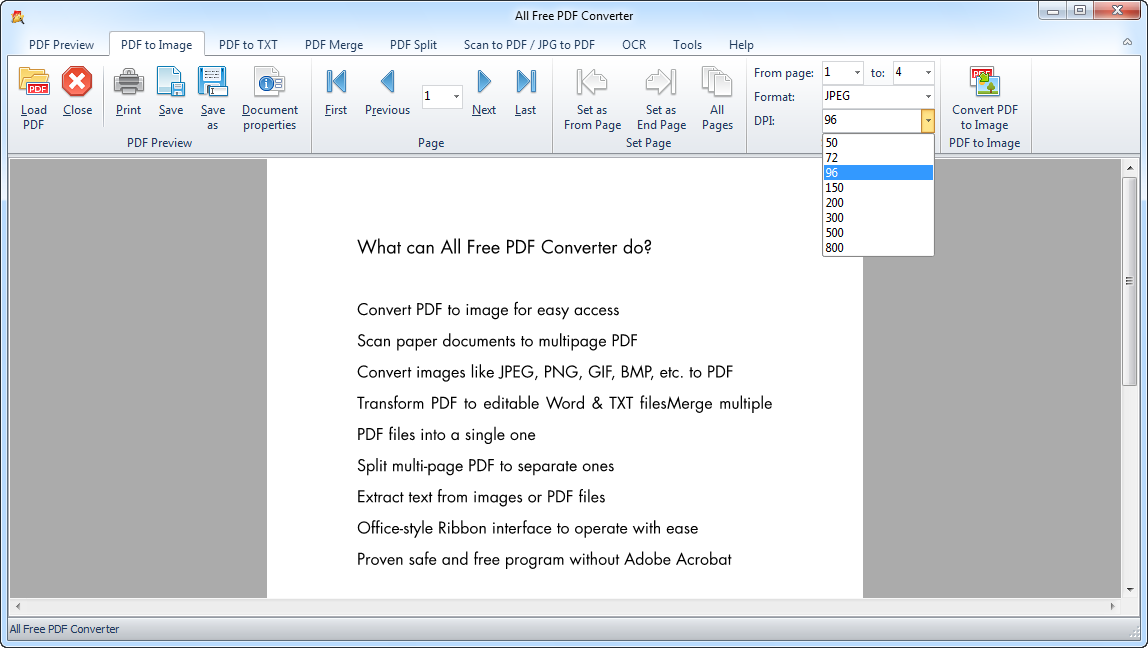Open the From page number dropdown
Screen dimensions: 1148x648
(x=857, y=73)
